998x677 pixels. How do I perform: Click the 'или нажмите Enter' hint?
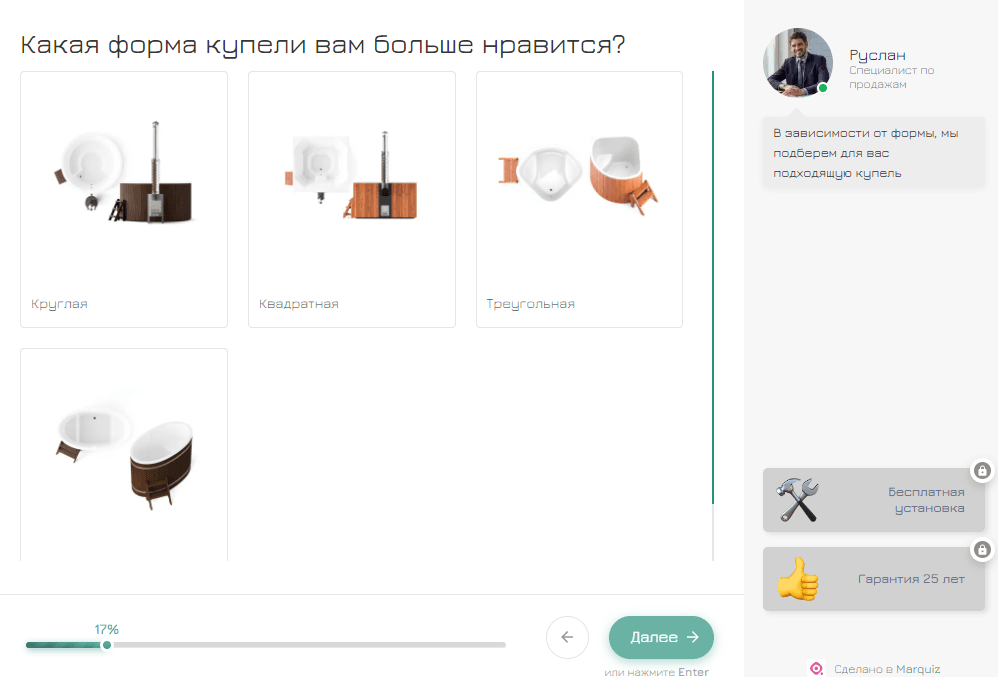656,672
